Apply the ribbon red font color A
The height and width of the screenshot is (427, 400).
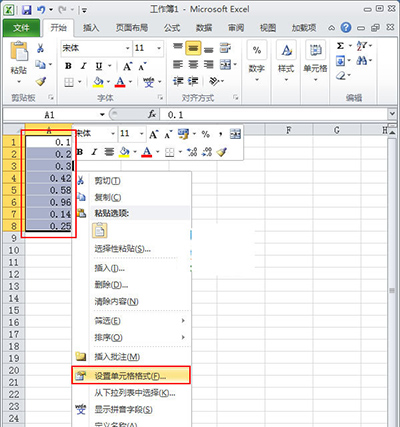[x=120, y=82]
